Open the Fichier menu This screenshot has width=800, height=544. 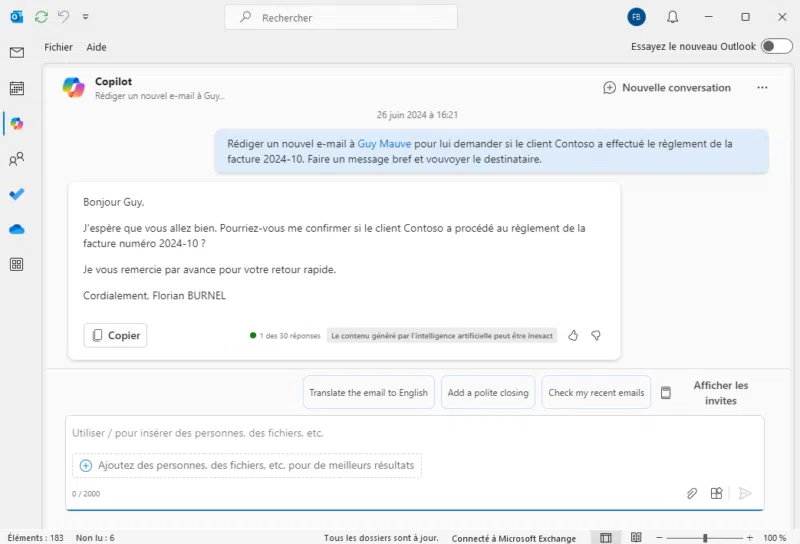pos(58,47)
